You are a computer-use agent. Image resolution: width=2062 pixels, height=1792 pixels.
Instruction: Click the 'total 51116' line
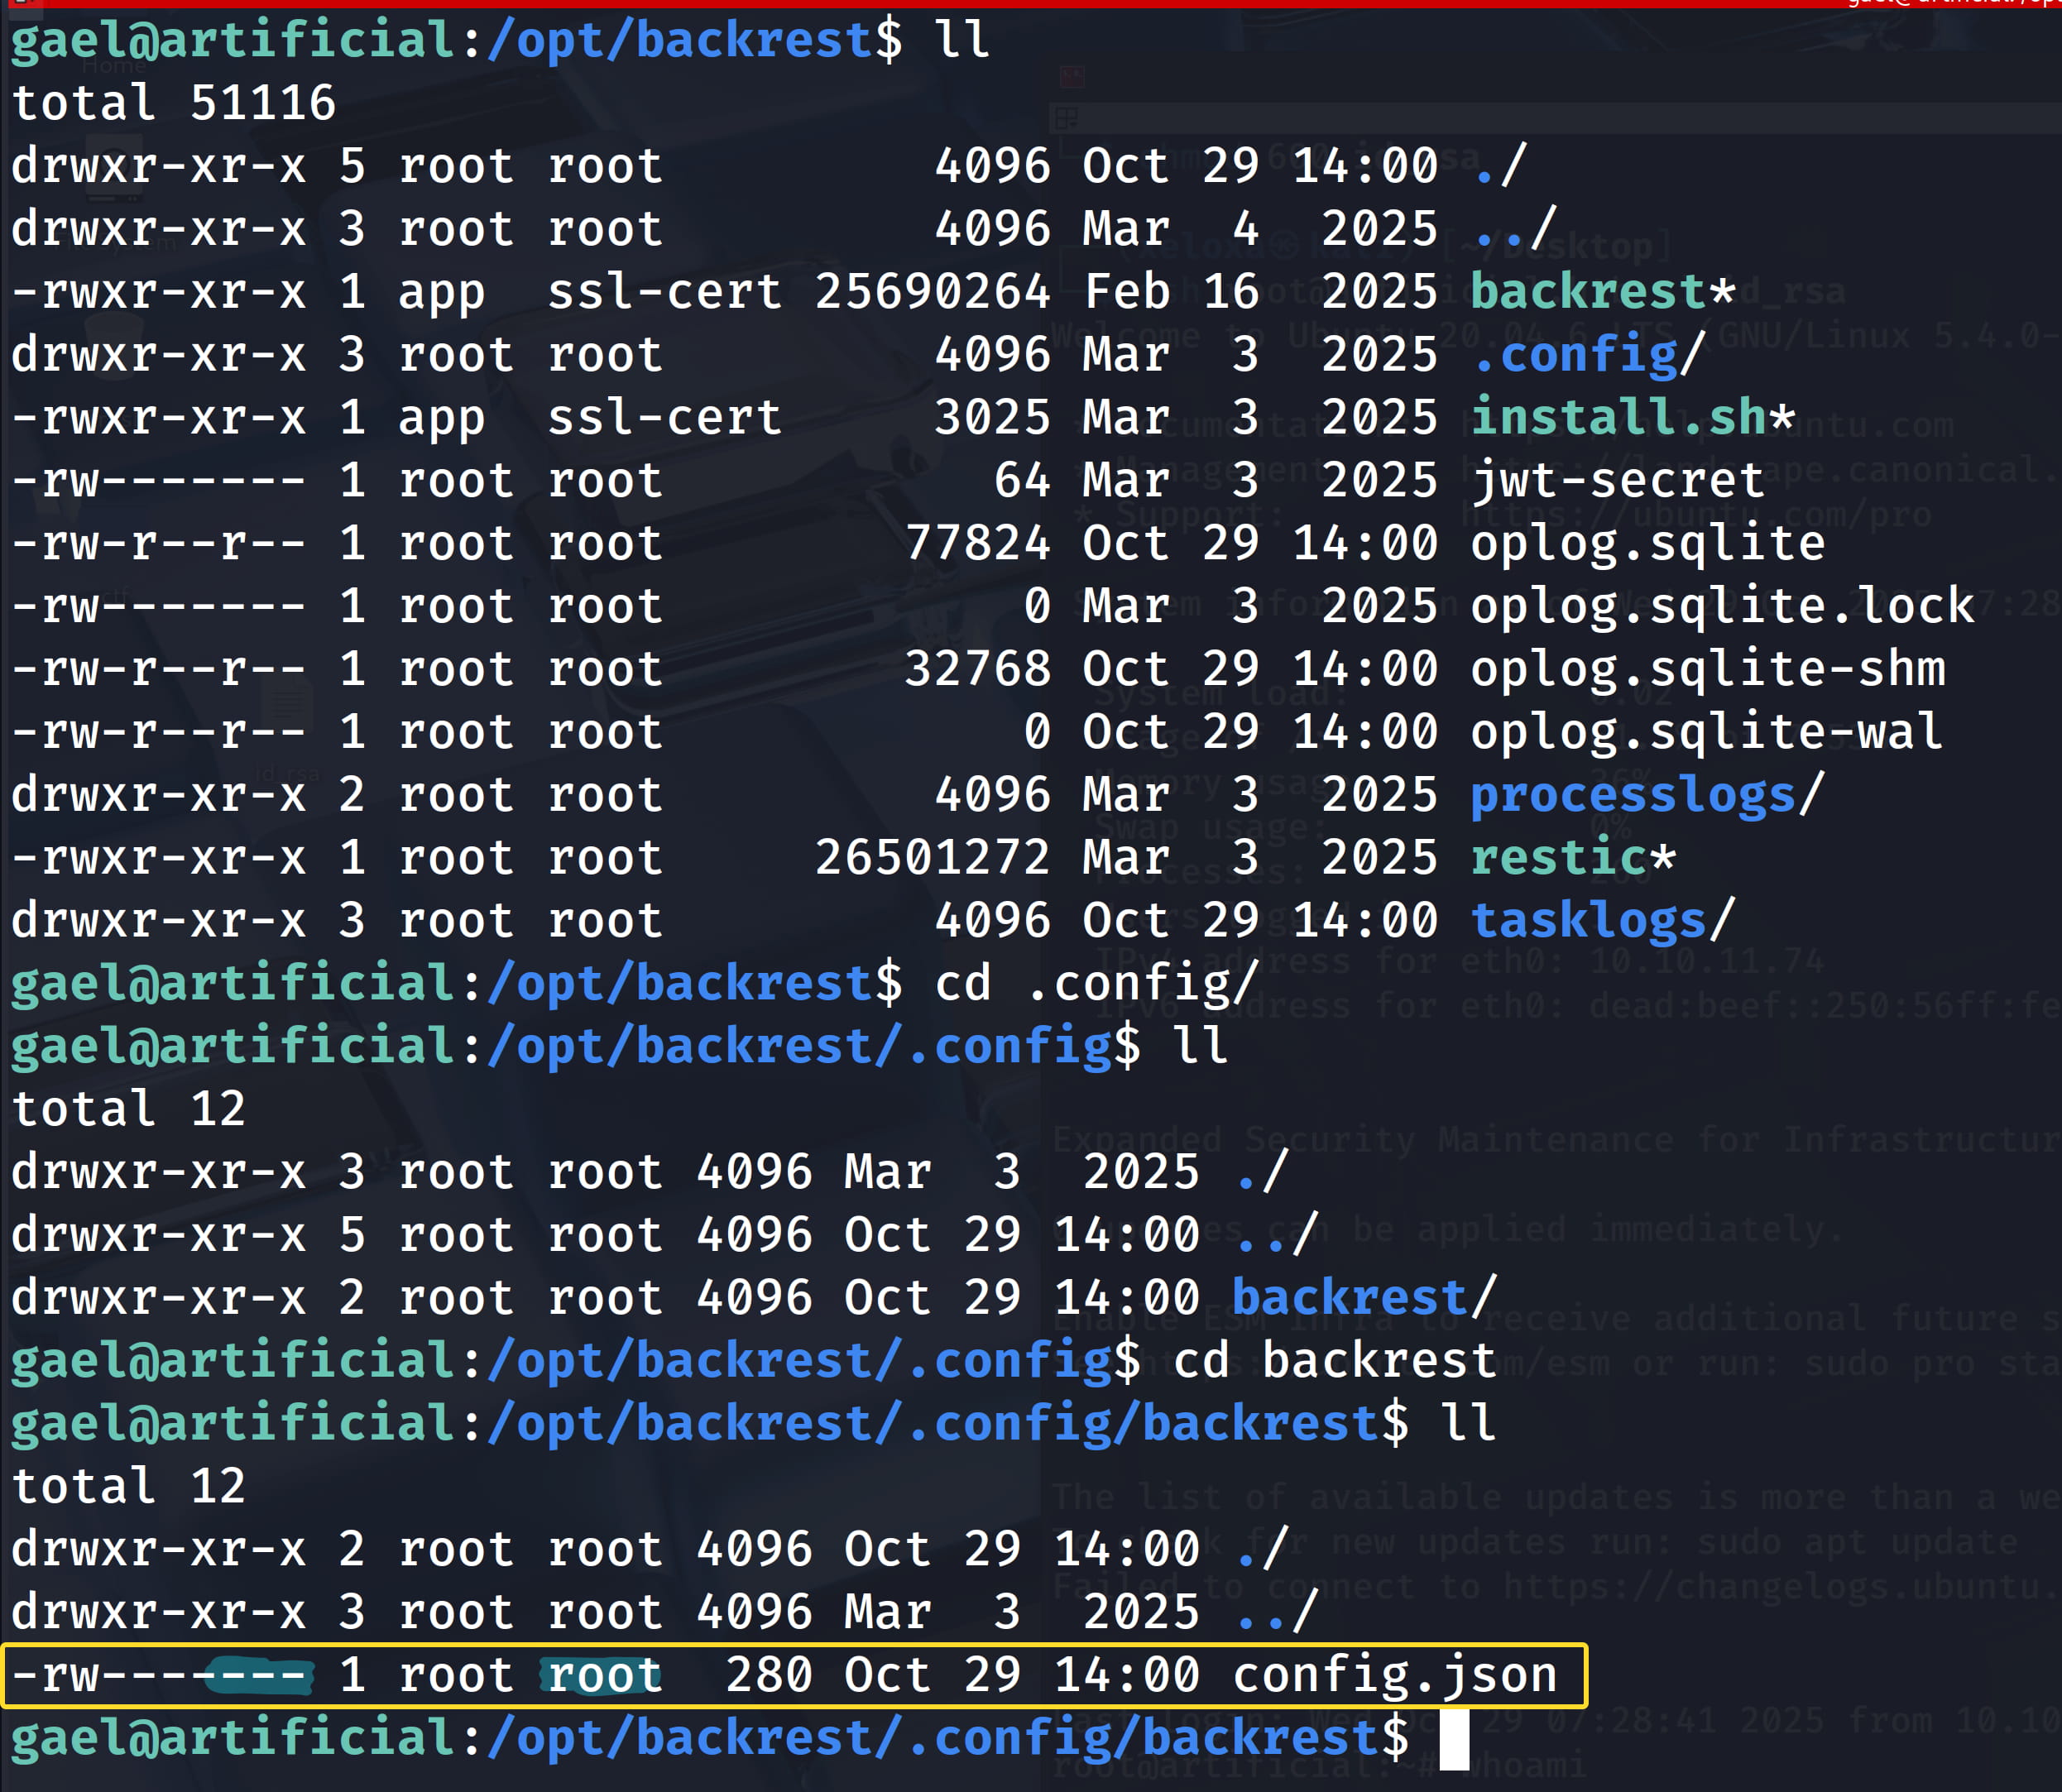click(x=174, y=103)
